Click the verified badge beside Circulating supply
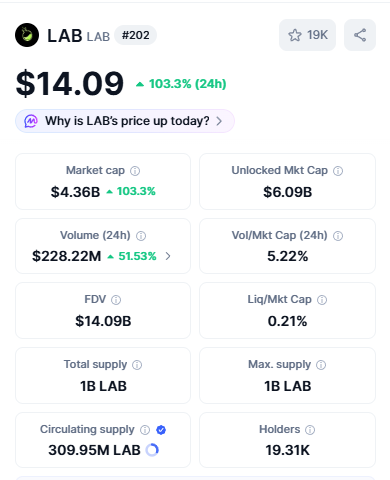 point(161,430)
